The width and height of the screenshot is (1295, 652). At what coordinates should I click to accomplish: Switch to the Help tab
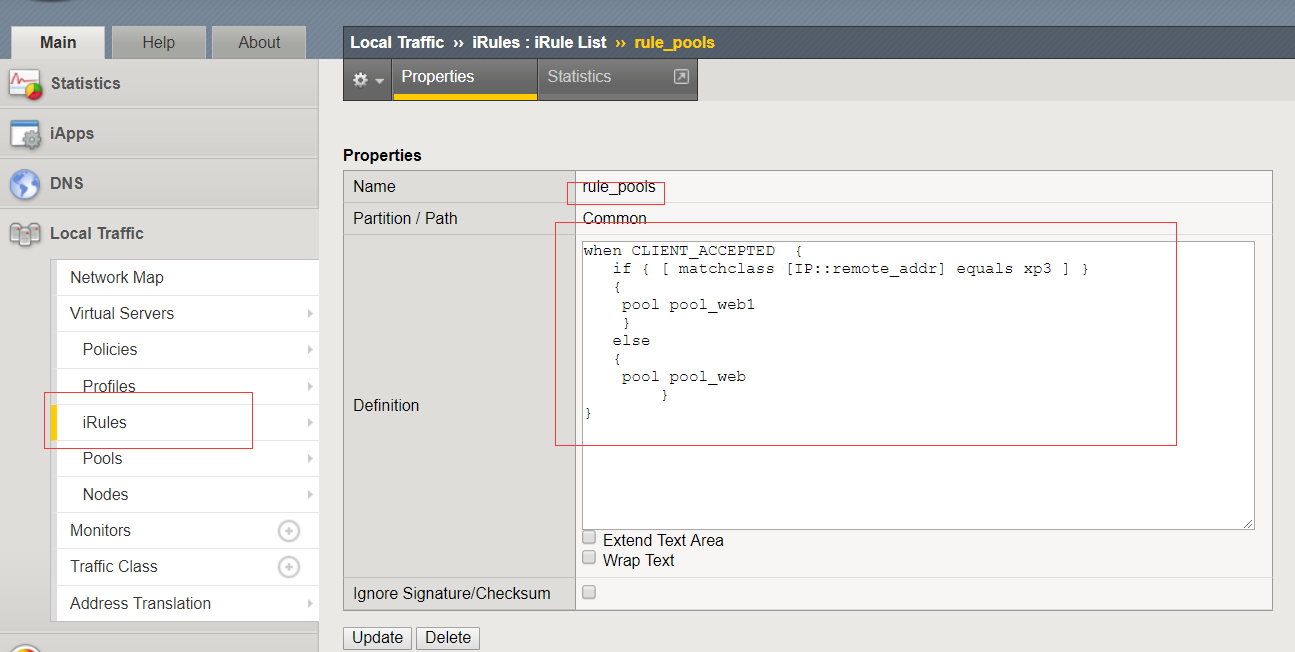tap(158, 42)
